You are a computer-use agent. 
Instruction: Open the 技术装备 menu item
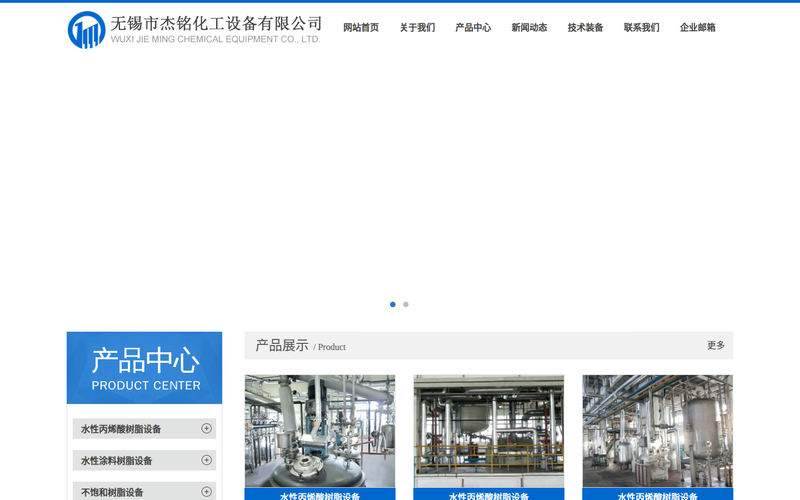[x=585, y=28]
